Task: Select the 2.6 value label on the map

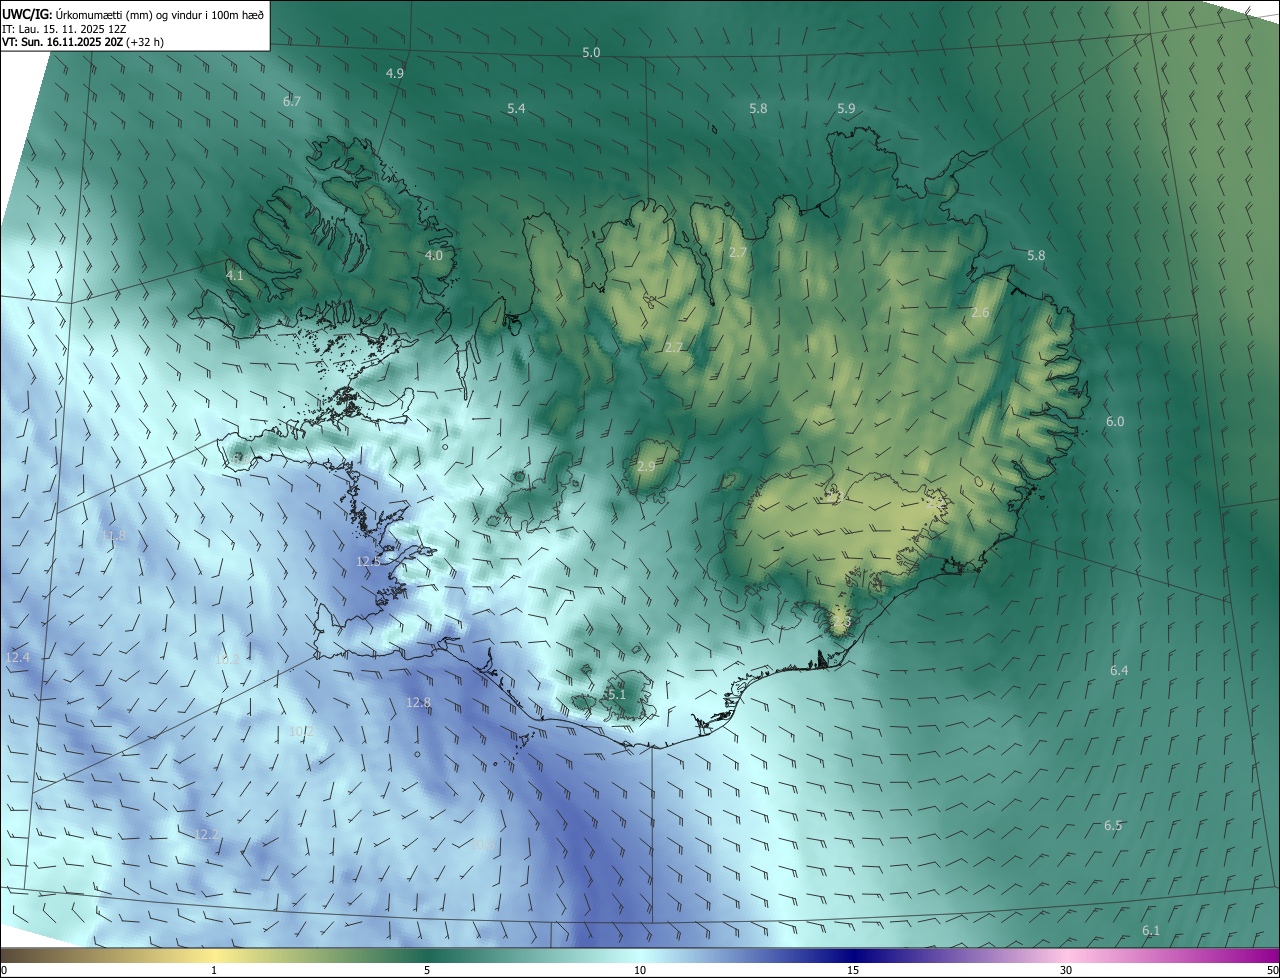Action: pyautogui.click(x=980, y=313)
